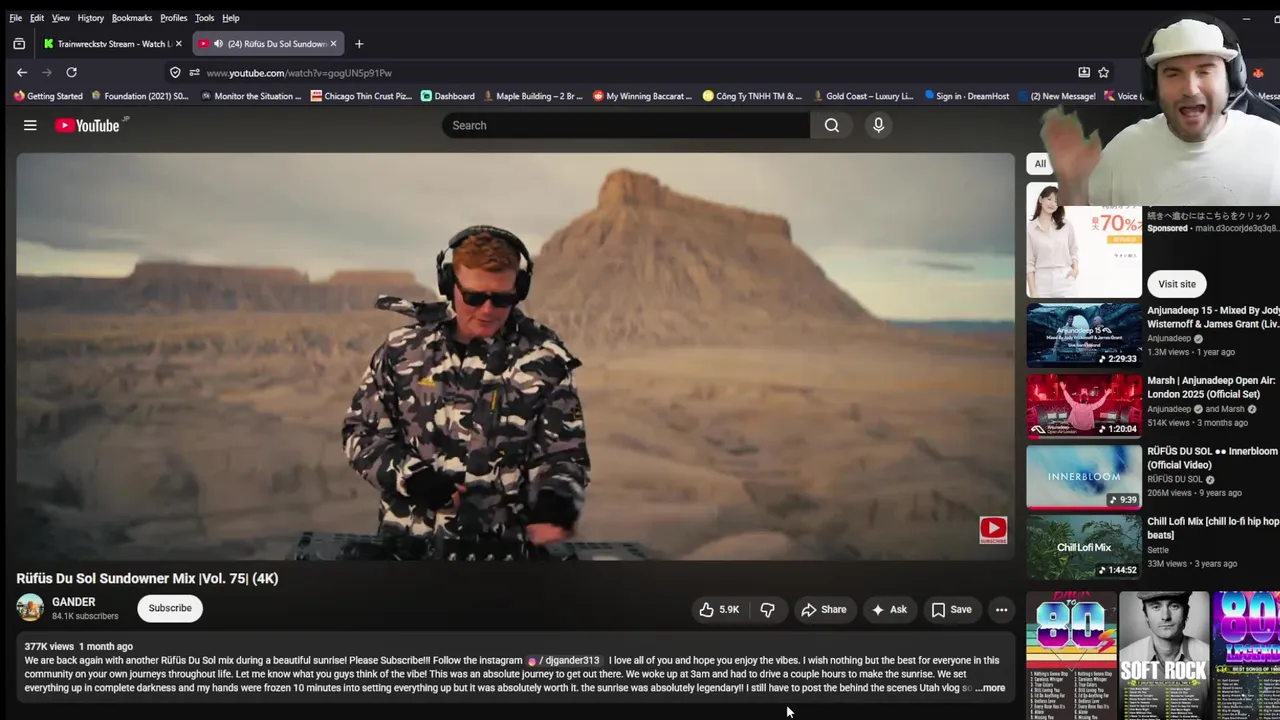Image resolution: width=1280 pixels, height=720 pixels.
Task: Open GANDER channel avatar
Action: point(30,608)
